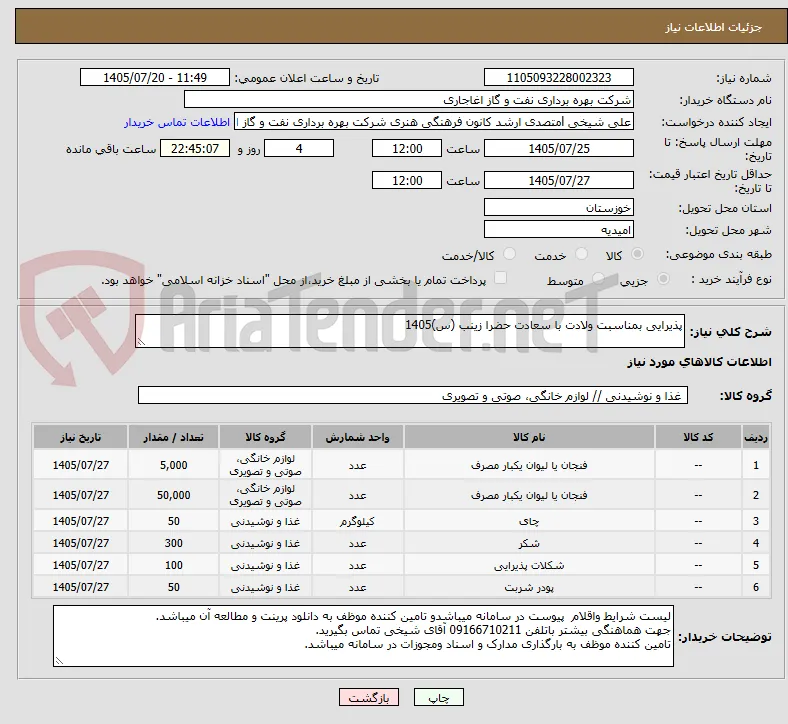
Task: Click the واحد شمارش column header
Action: coord(357,437)
